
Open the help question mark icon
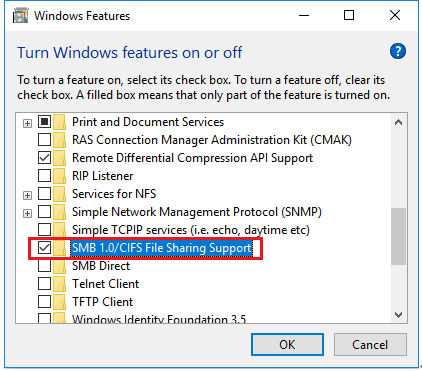[398, 51]
